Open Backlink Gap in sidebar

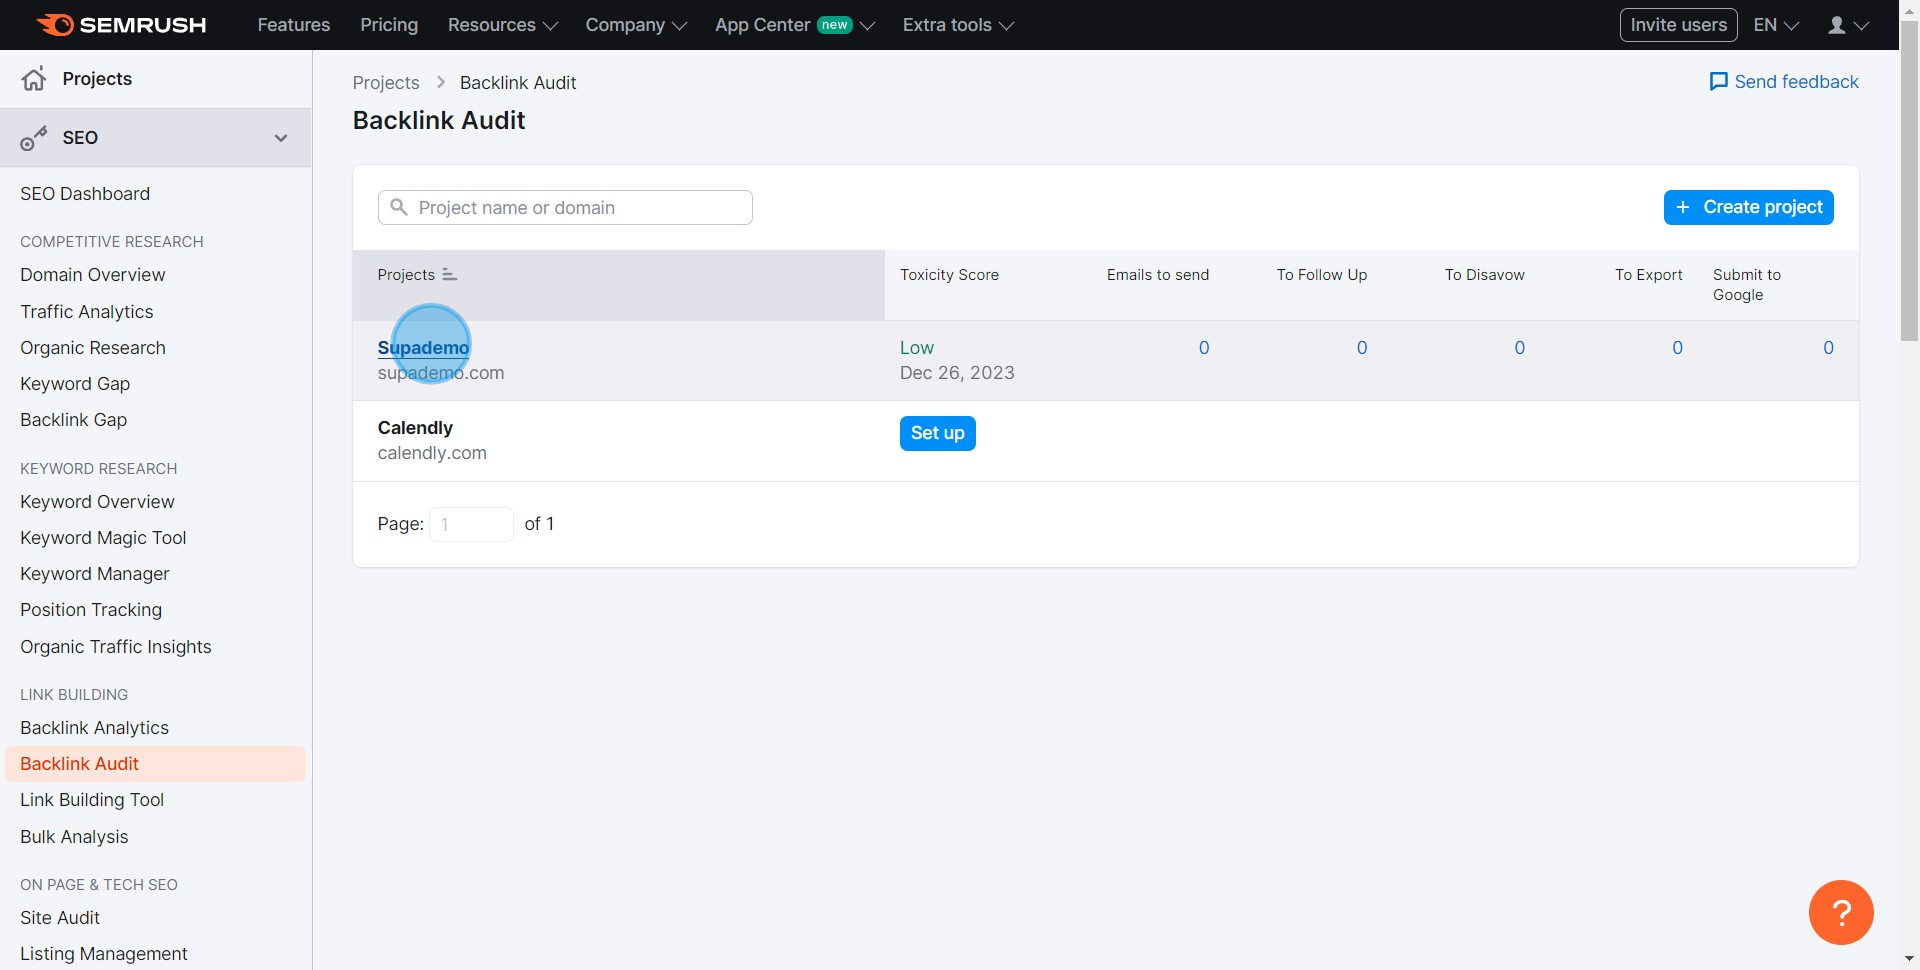pos(73,420)
